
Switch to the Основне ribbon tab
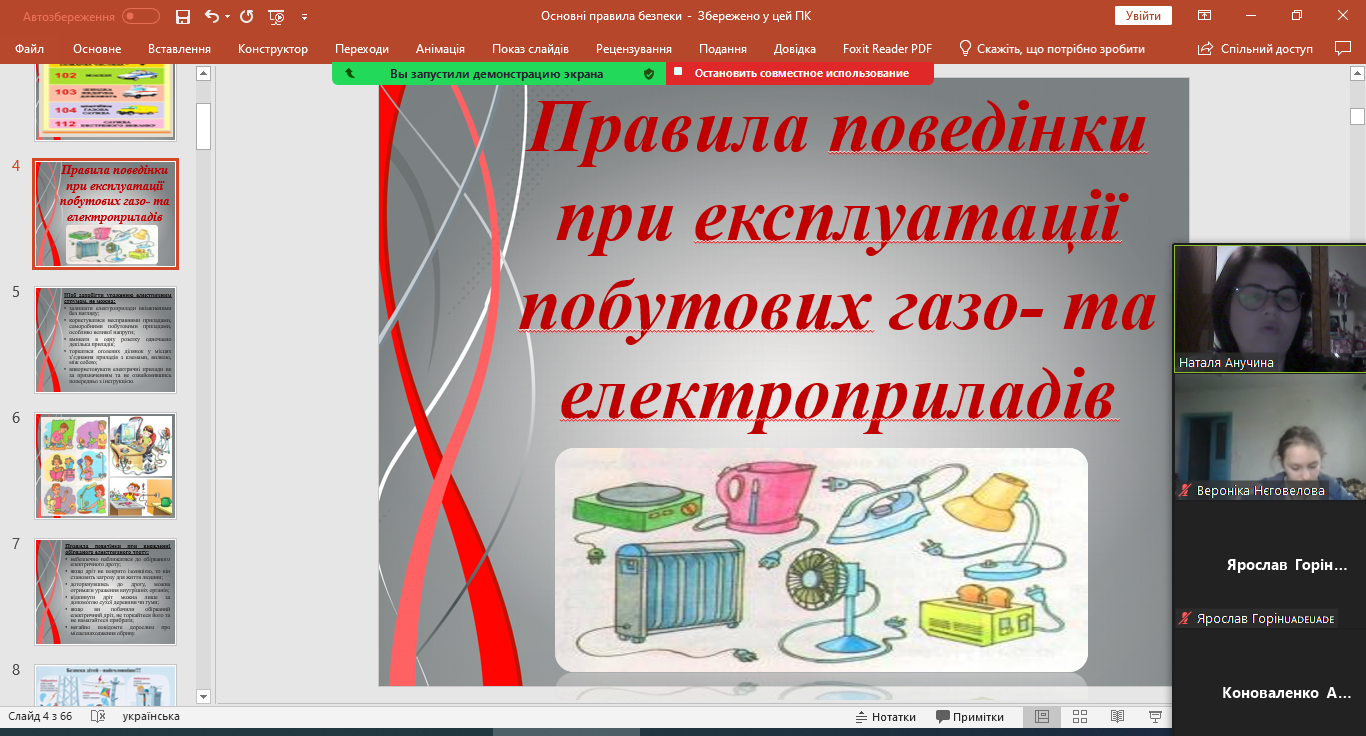click(97, 48)
